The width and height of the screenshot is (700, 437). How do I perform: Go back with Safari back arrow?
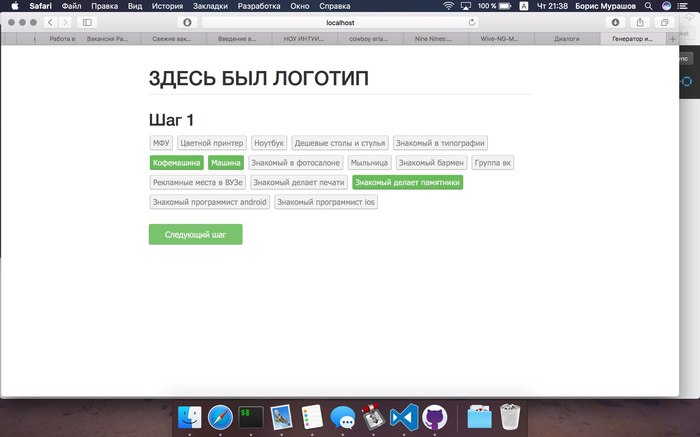(x=49, y=21)
